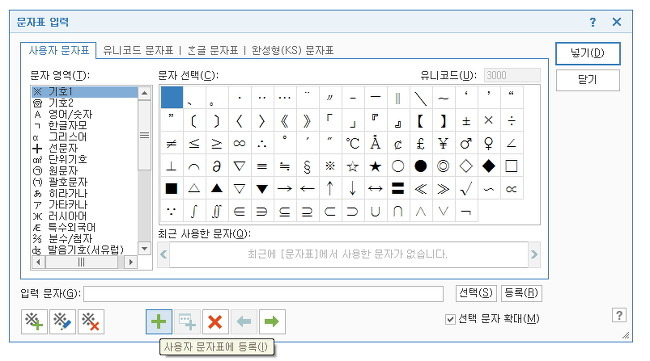Image resolution: width=650 pixels, height=361 pixels.
Task: Click the add character area icon with green plus
Action: (34, 322)
